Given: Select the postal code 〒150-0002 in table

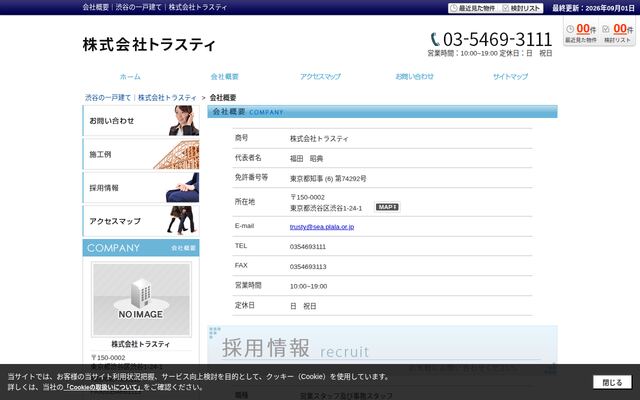Looking at the screenshot, I should tap(307, 197).
